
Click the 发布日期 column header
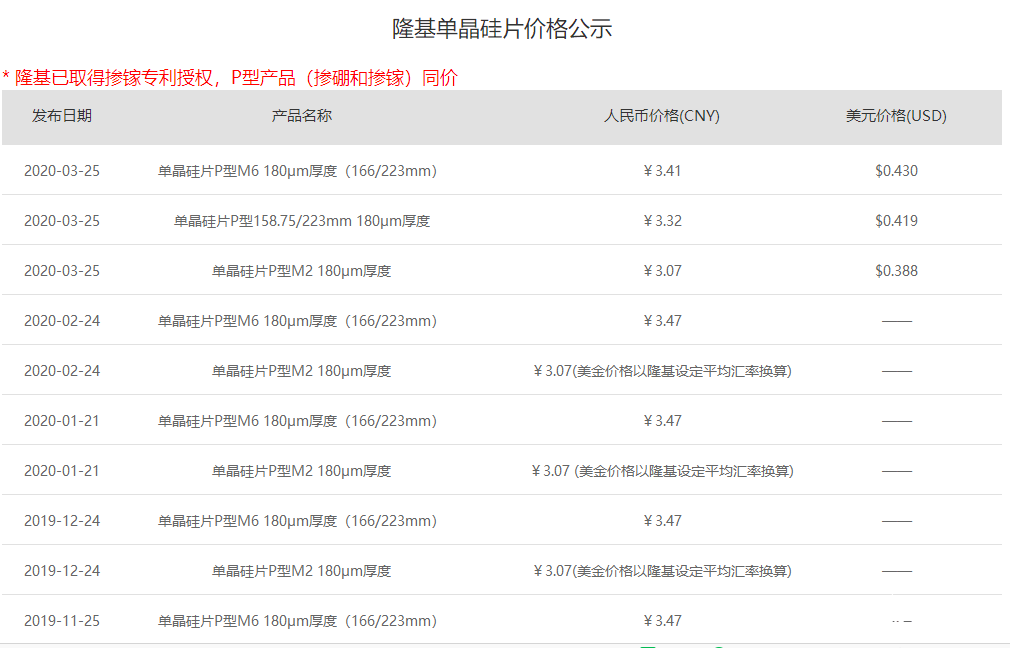(64, 116)
